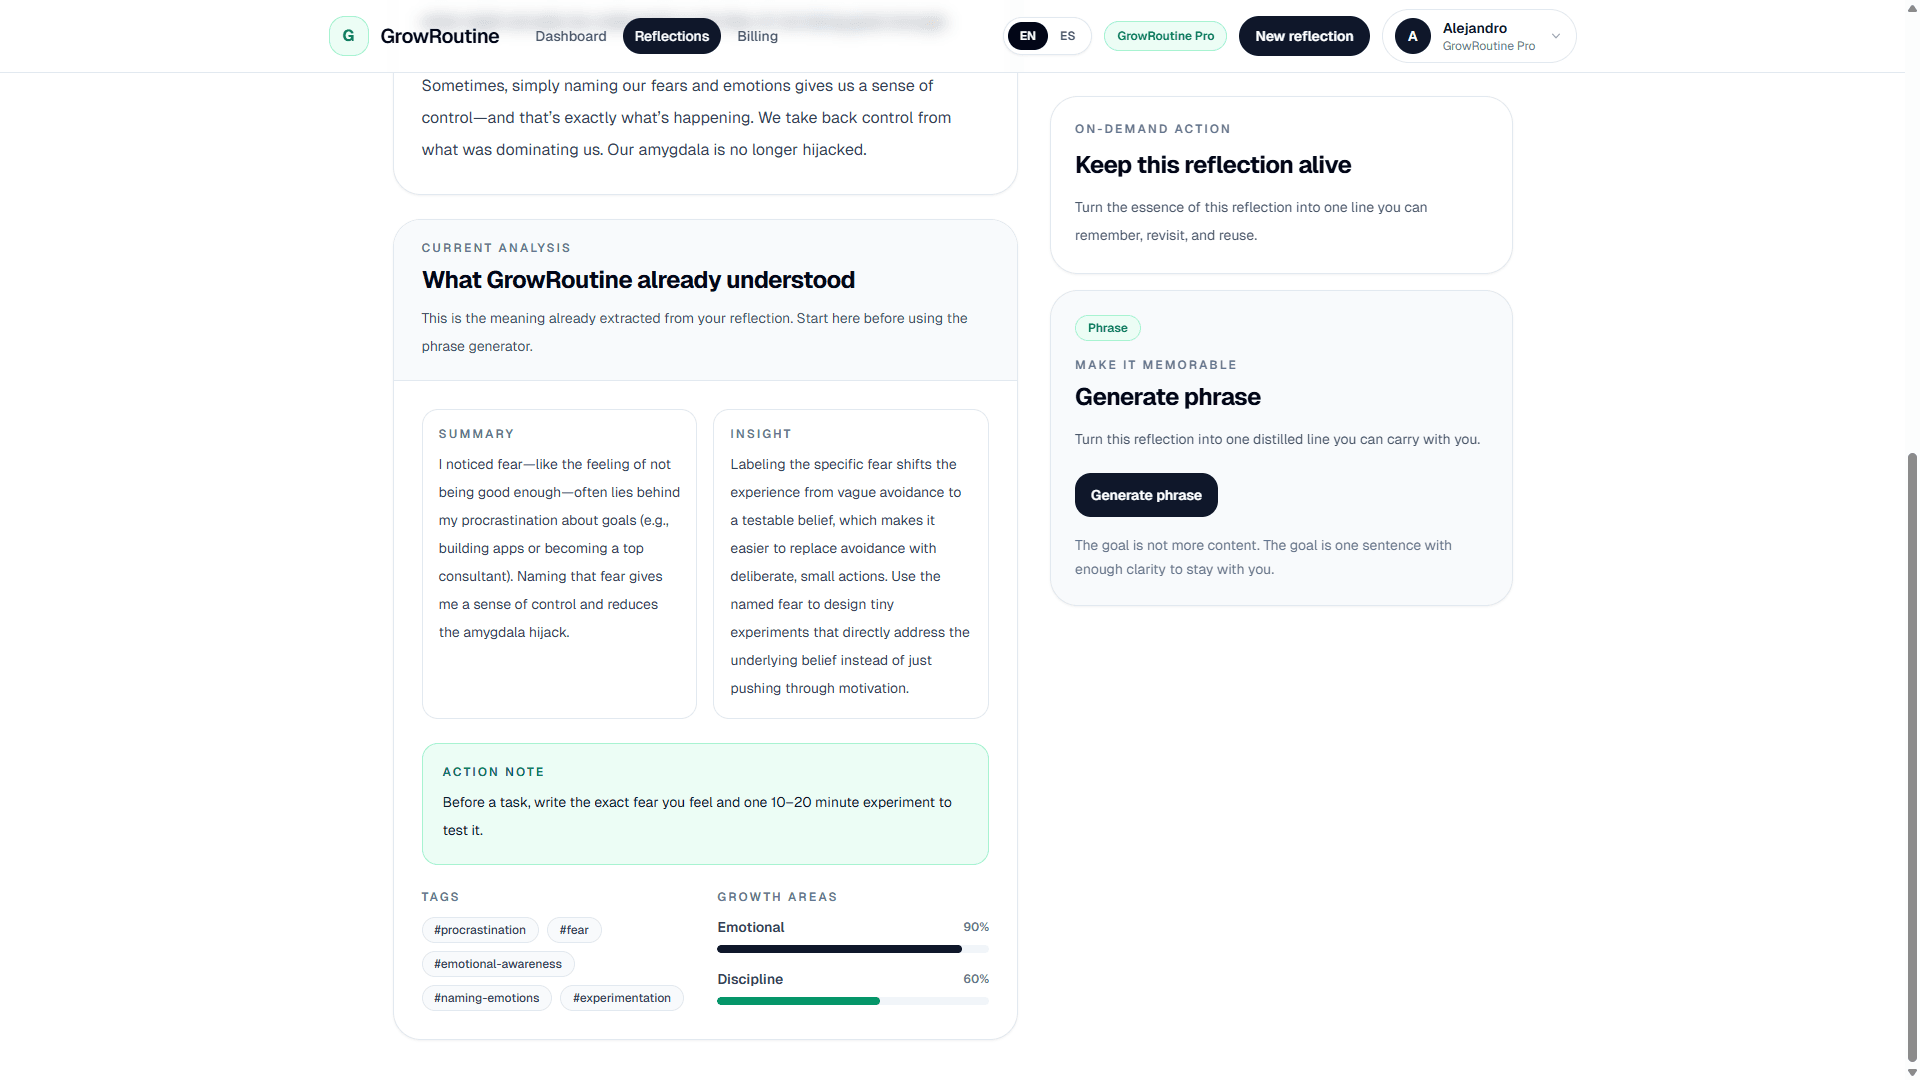
Task: Click the green Phrase badge
Action: point(1107,328)
